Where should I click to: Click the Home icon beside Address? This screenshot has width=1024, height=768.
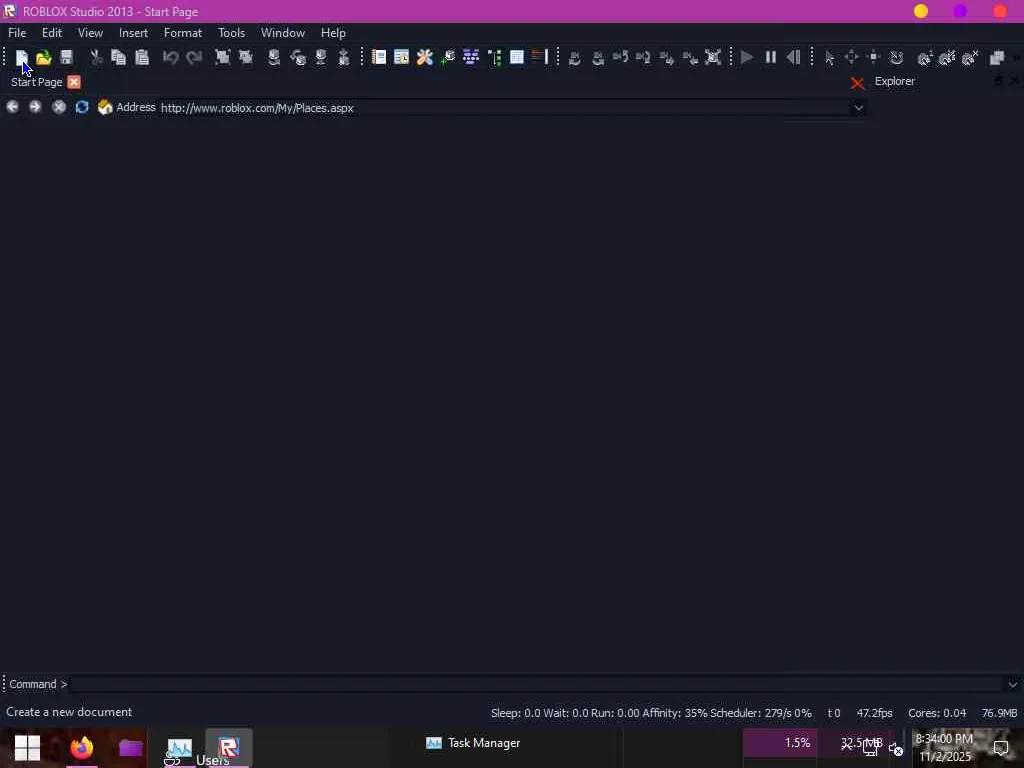[104, 107]
